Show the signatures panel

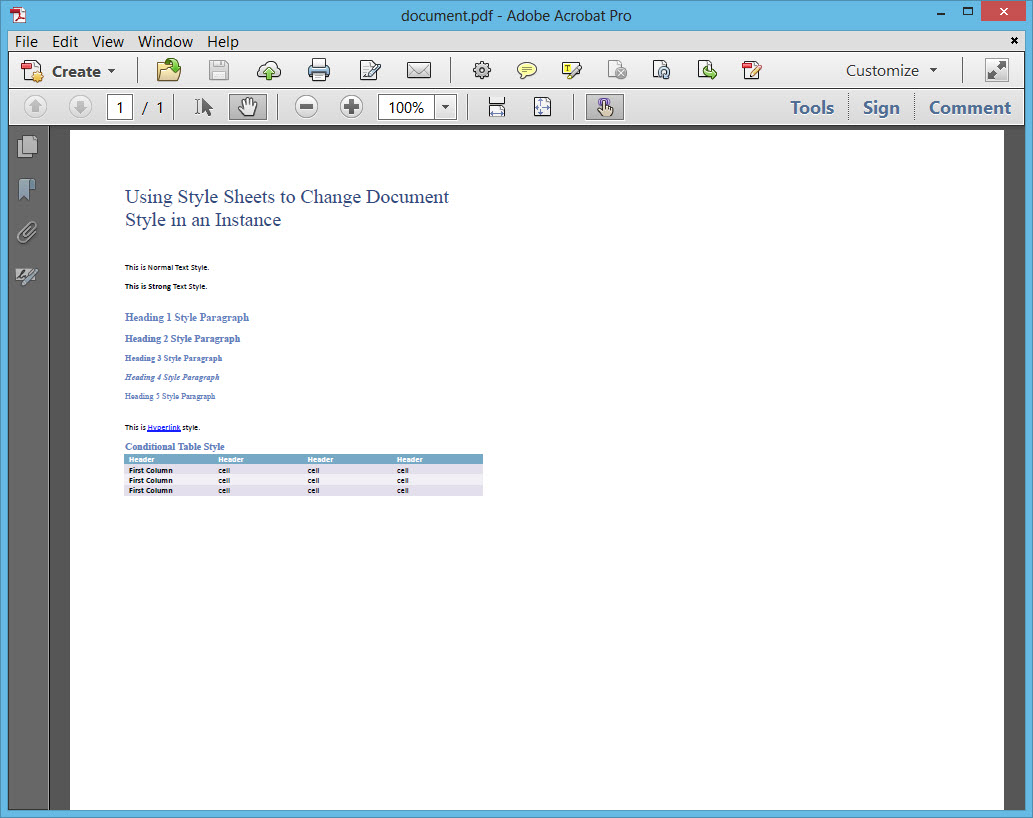(x=27, y=276)
